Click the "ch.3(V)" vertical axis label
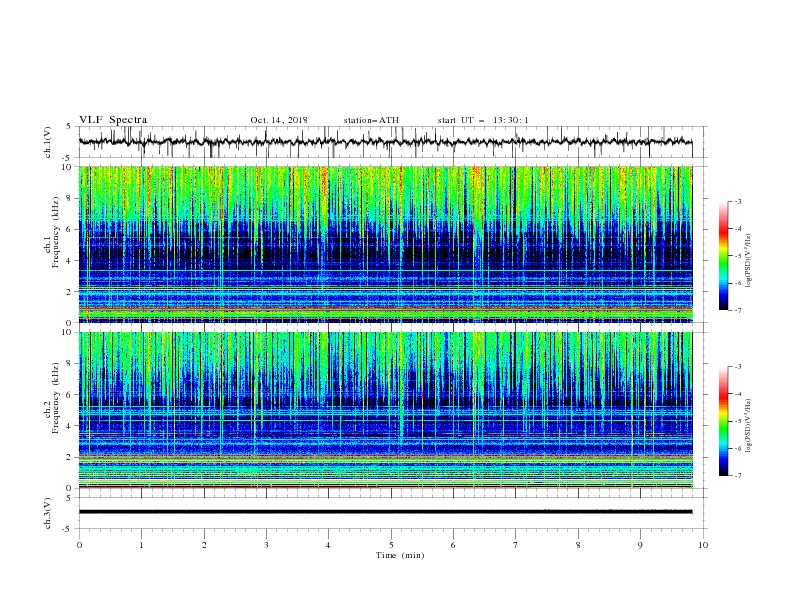 (48, 513)
